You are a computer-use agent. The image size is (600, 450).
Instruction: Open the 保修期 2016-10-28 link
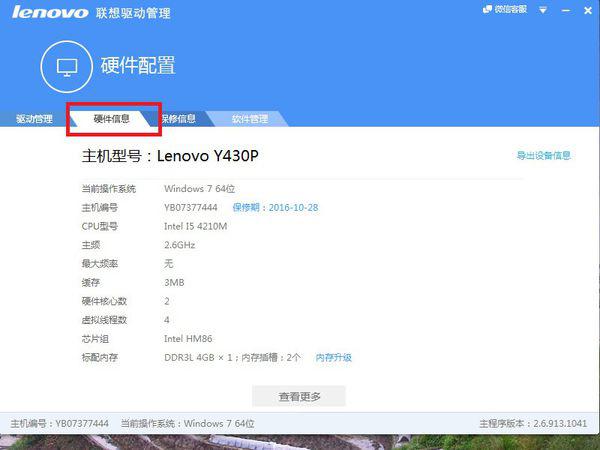coord(275,208)
